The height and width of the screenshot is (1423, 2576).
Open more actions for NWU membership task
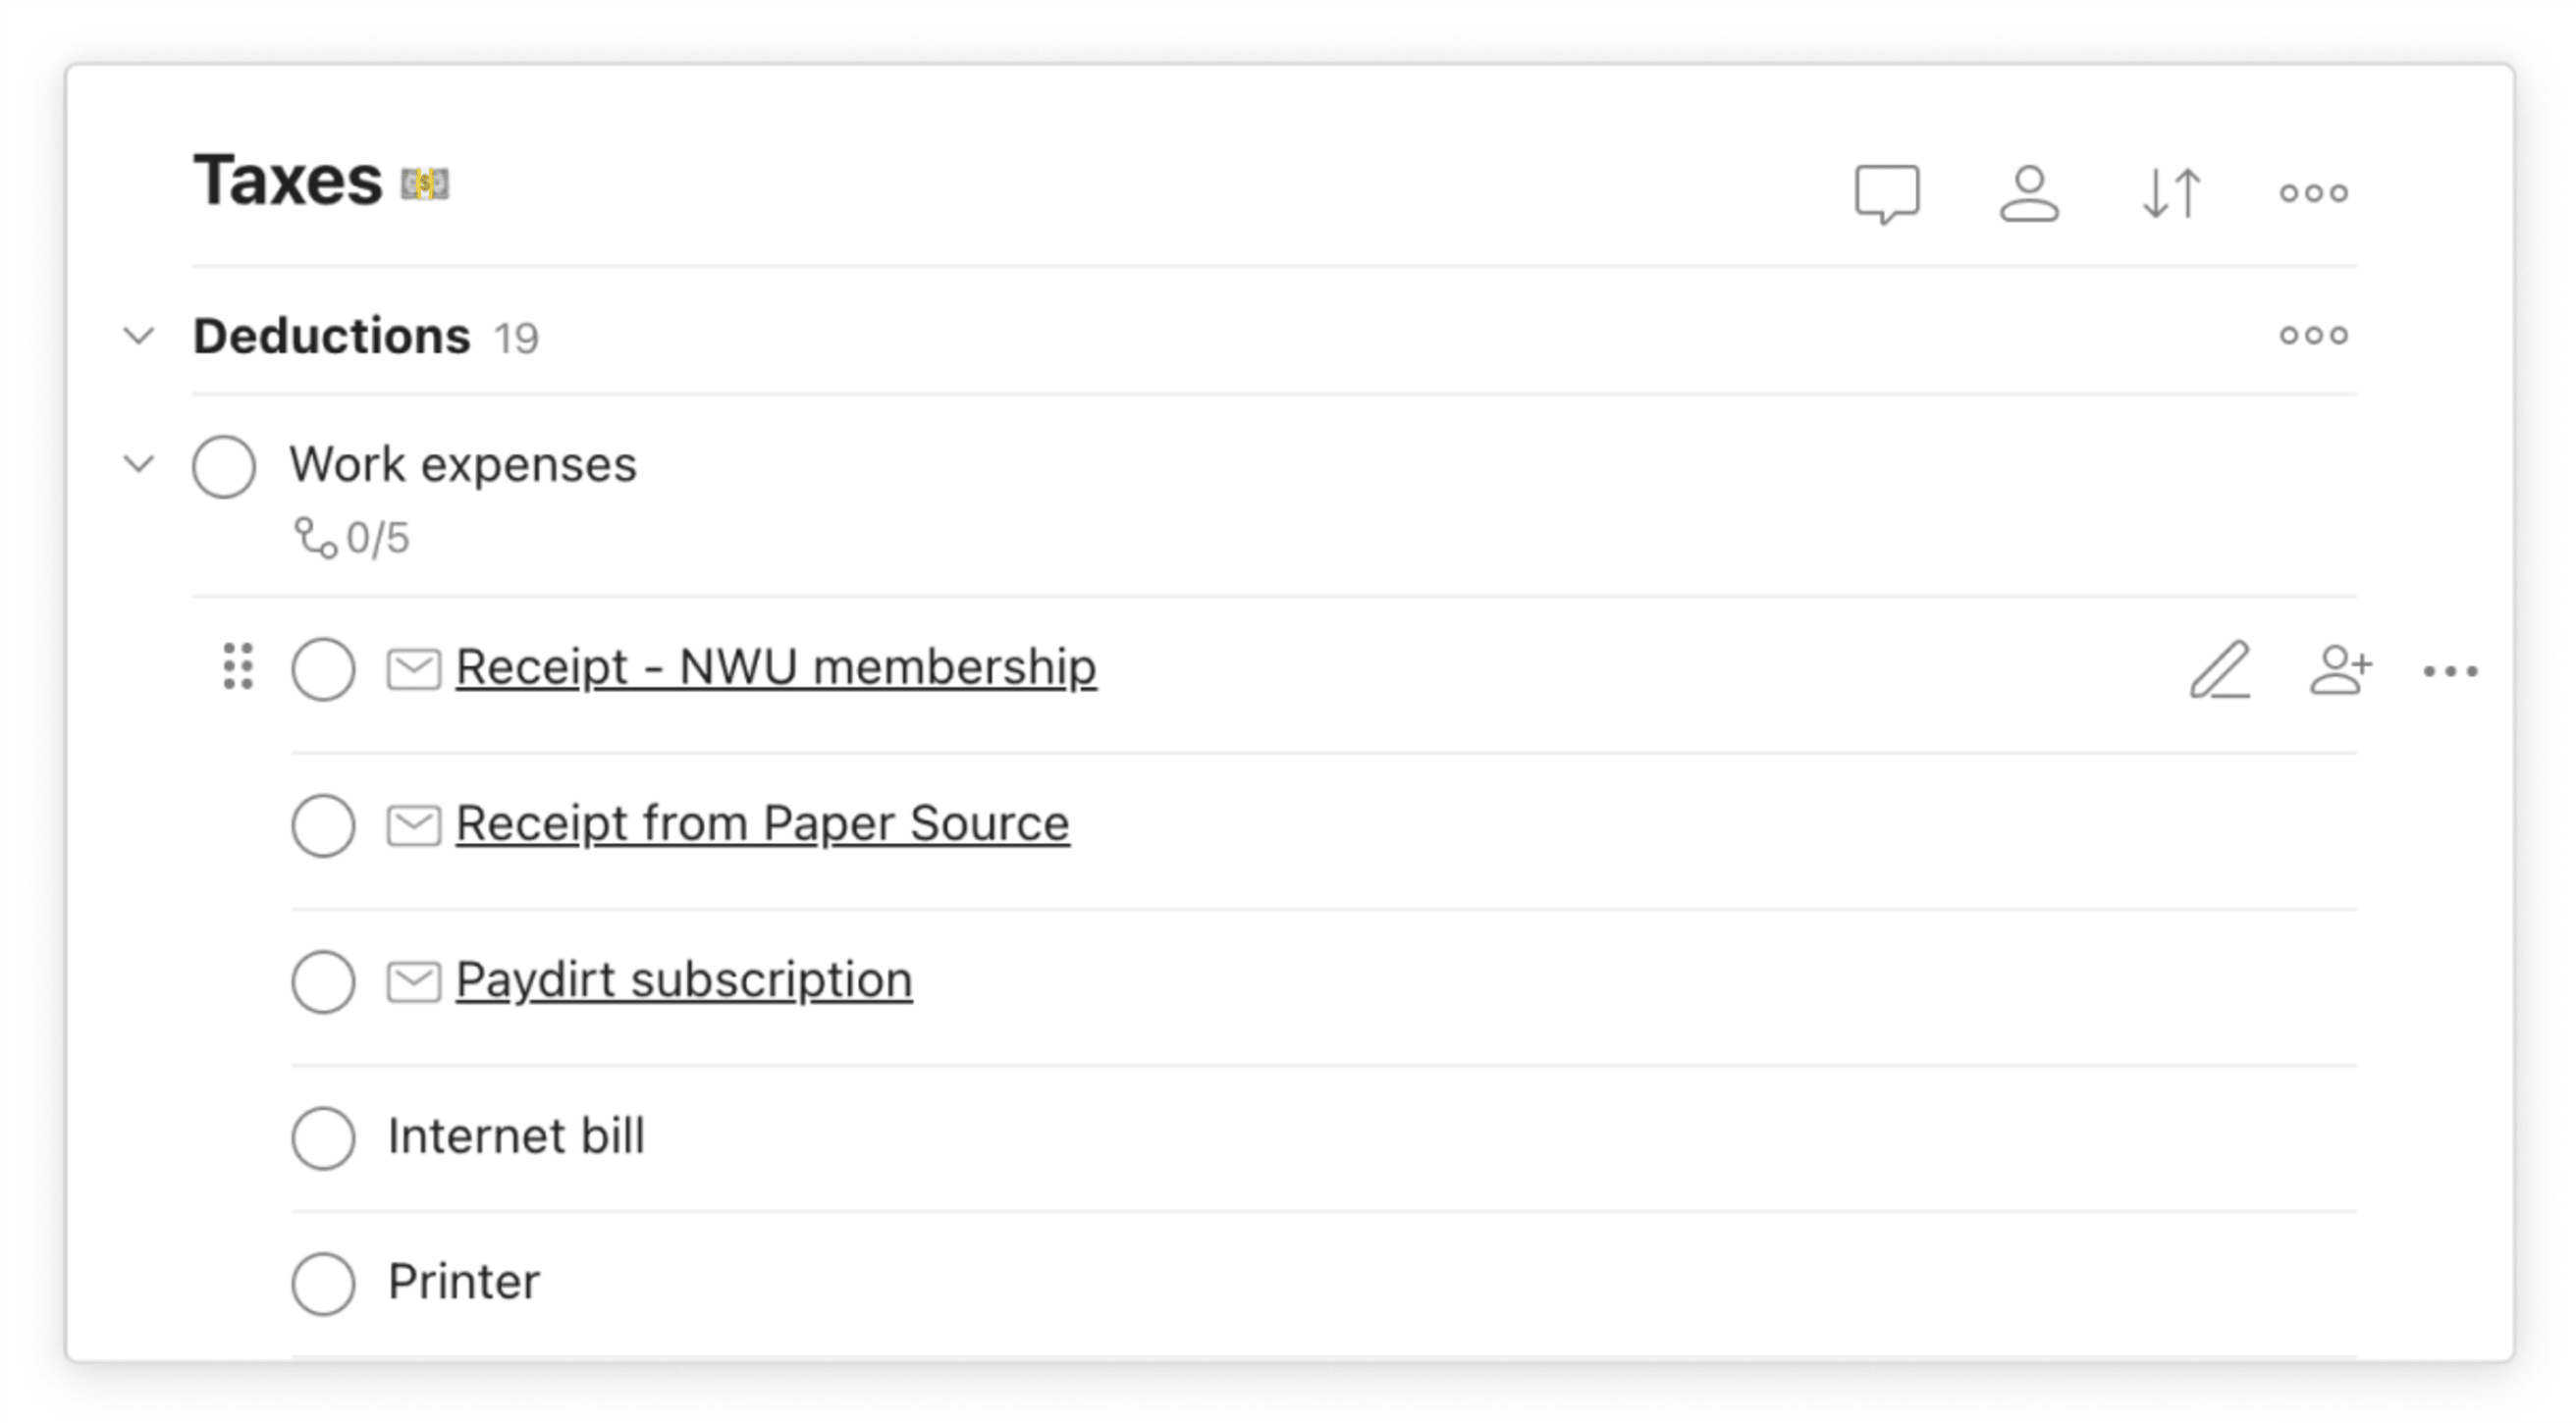[2450, 671]
